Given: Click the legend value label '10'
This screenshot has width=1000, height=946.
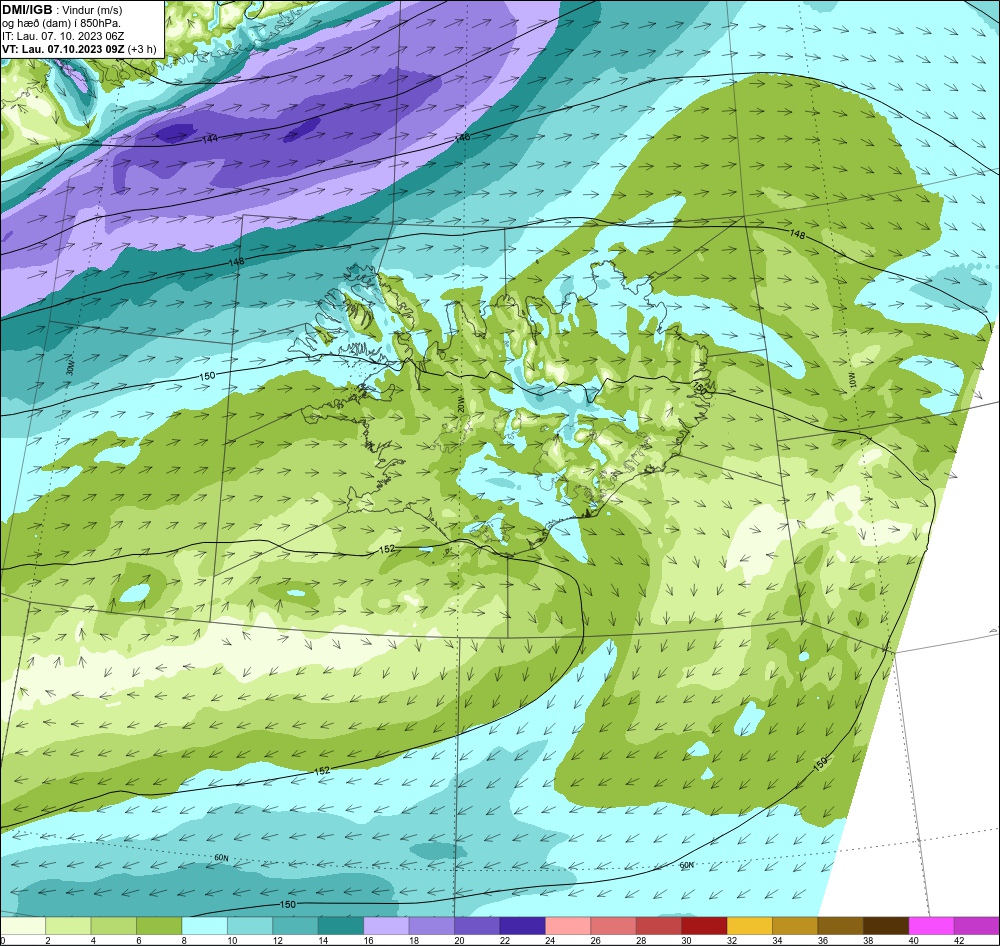Looking at the screenshot, I should [x=232, y=940].
